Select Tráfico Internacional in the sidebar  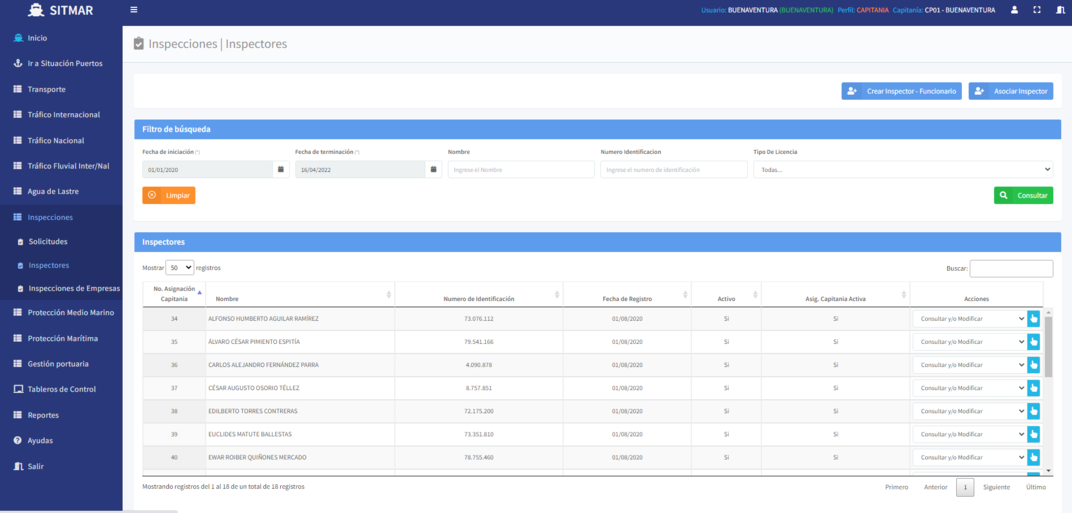tap(63, 115)
